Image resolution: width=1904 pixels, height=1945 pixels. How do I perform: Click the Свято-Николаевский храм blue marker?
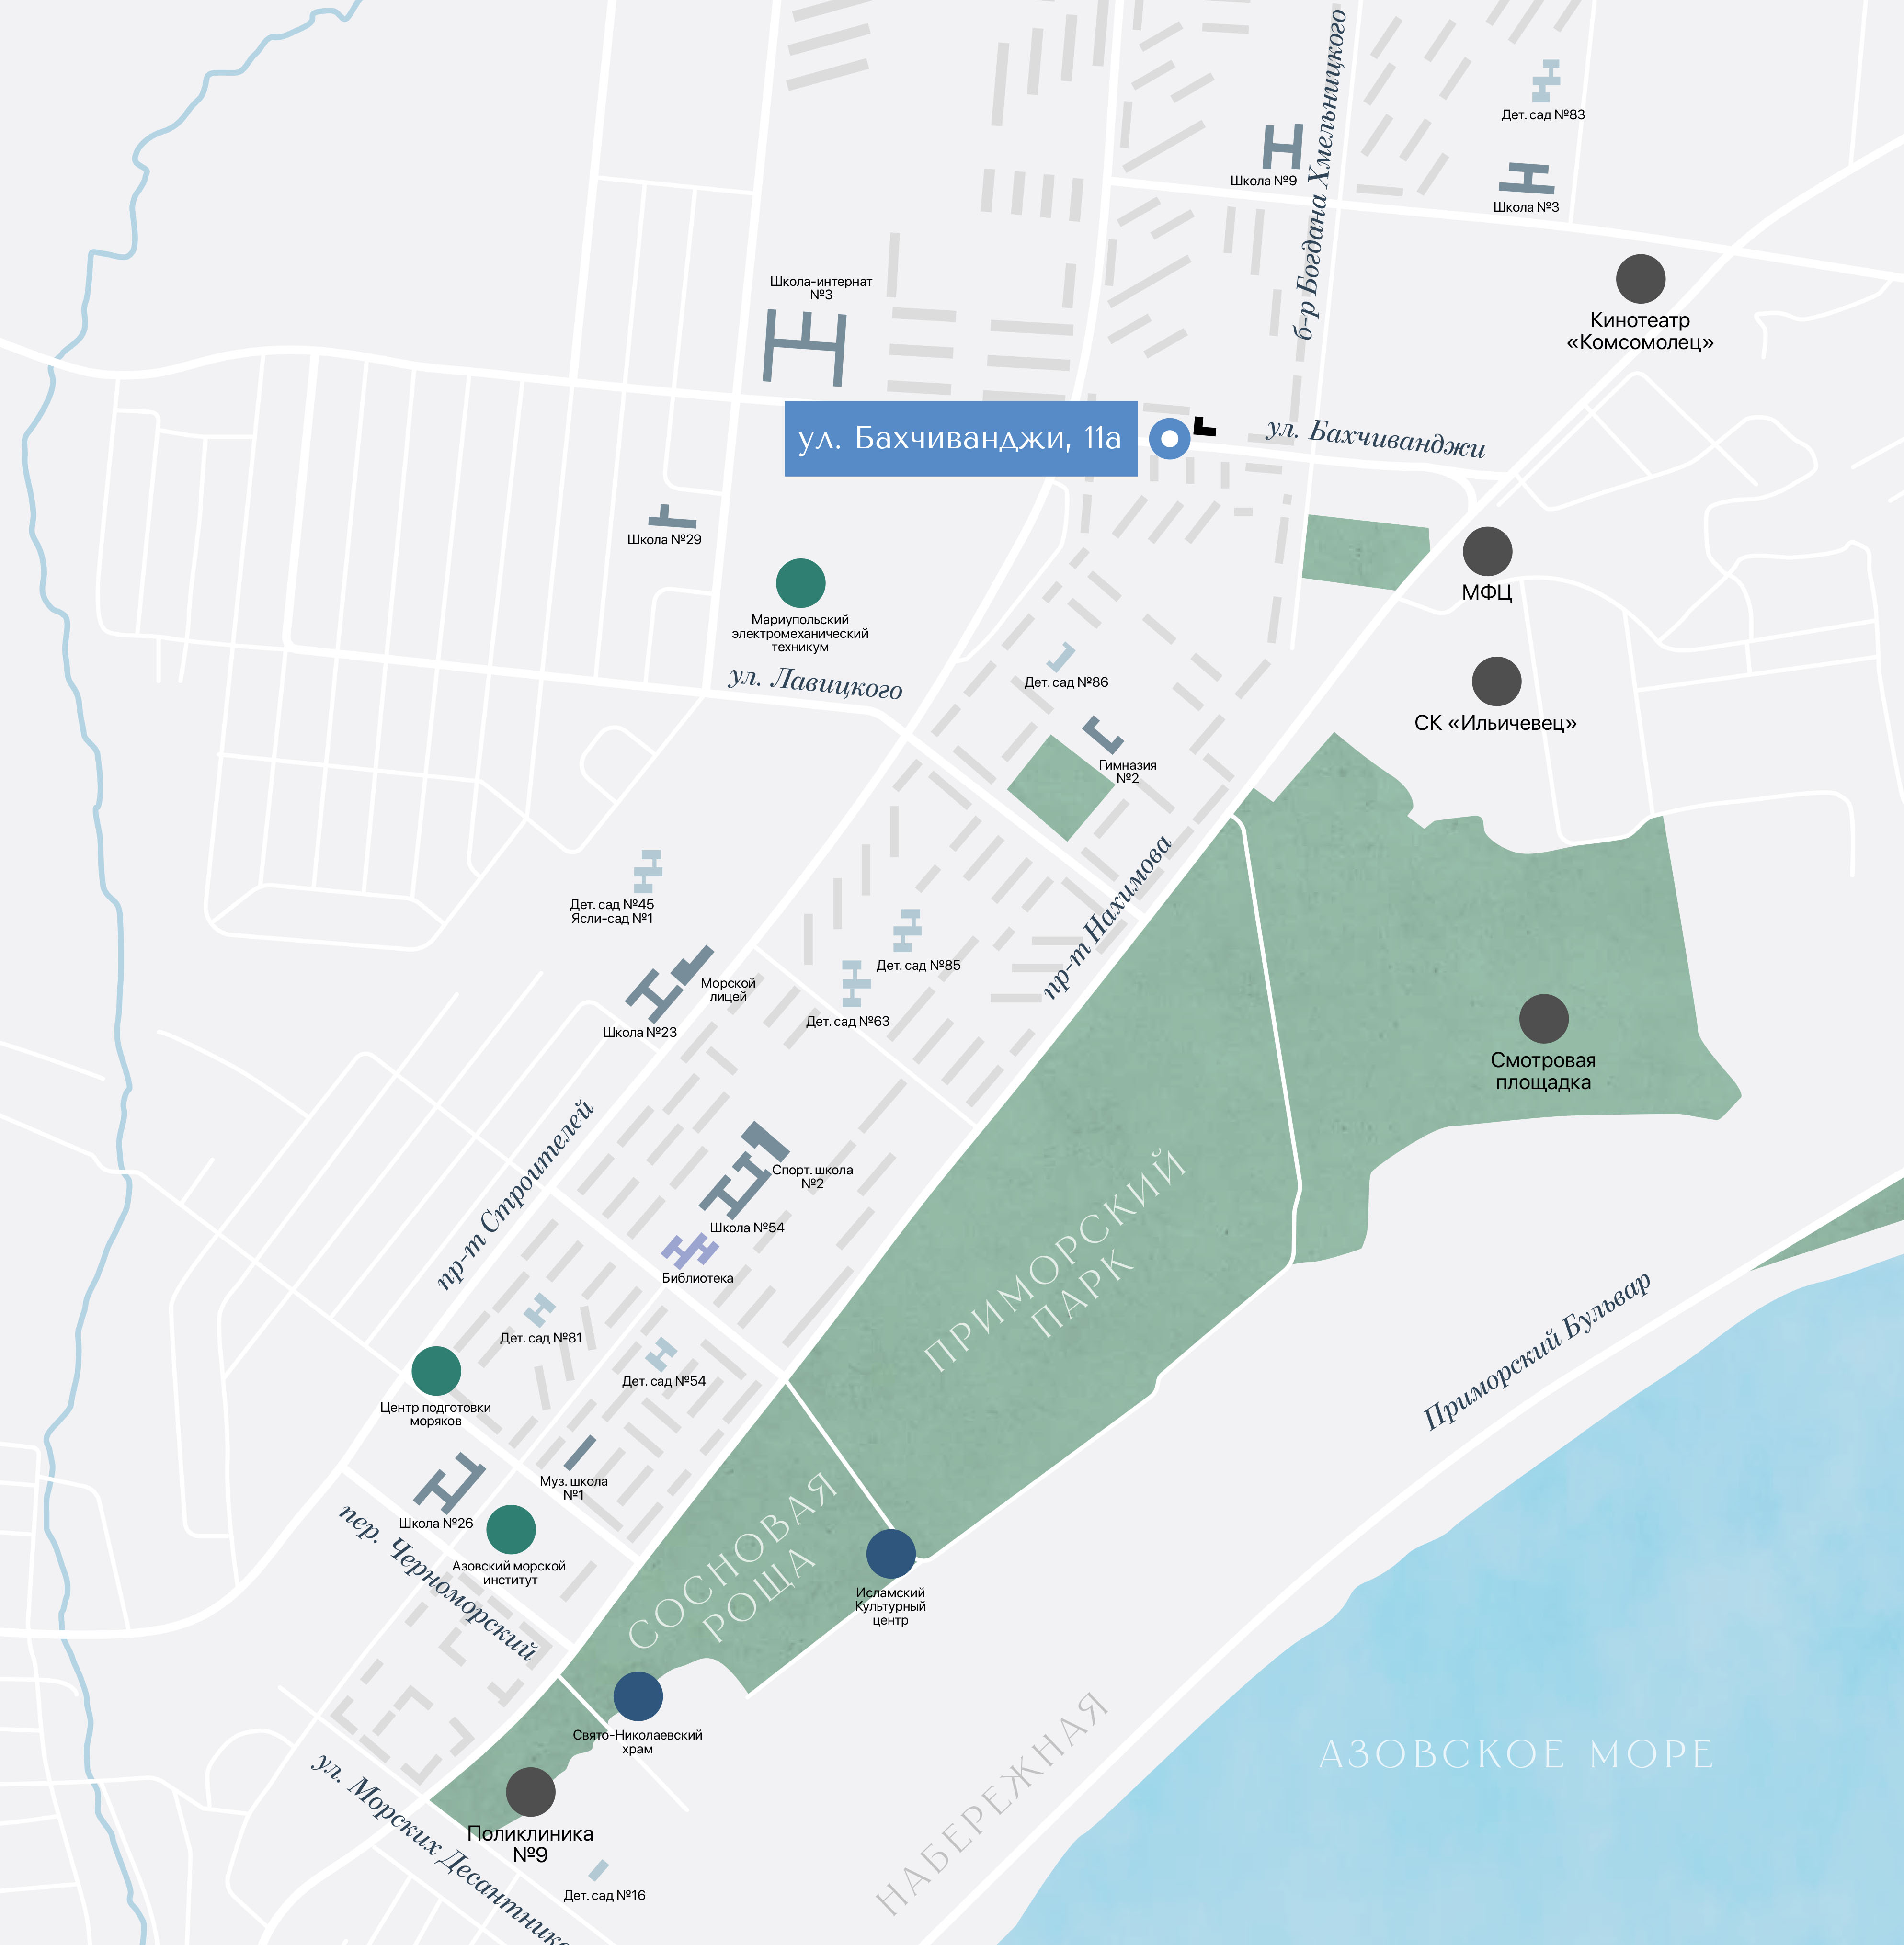637,1695
